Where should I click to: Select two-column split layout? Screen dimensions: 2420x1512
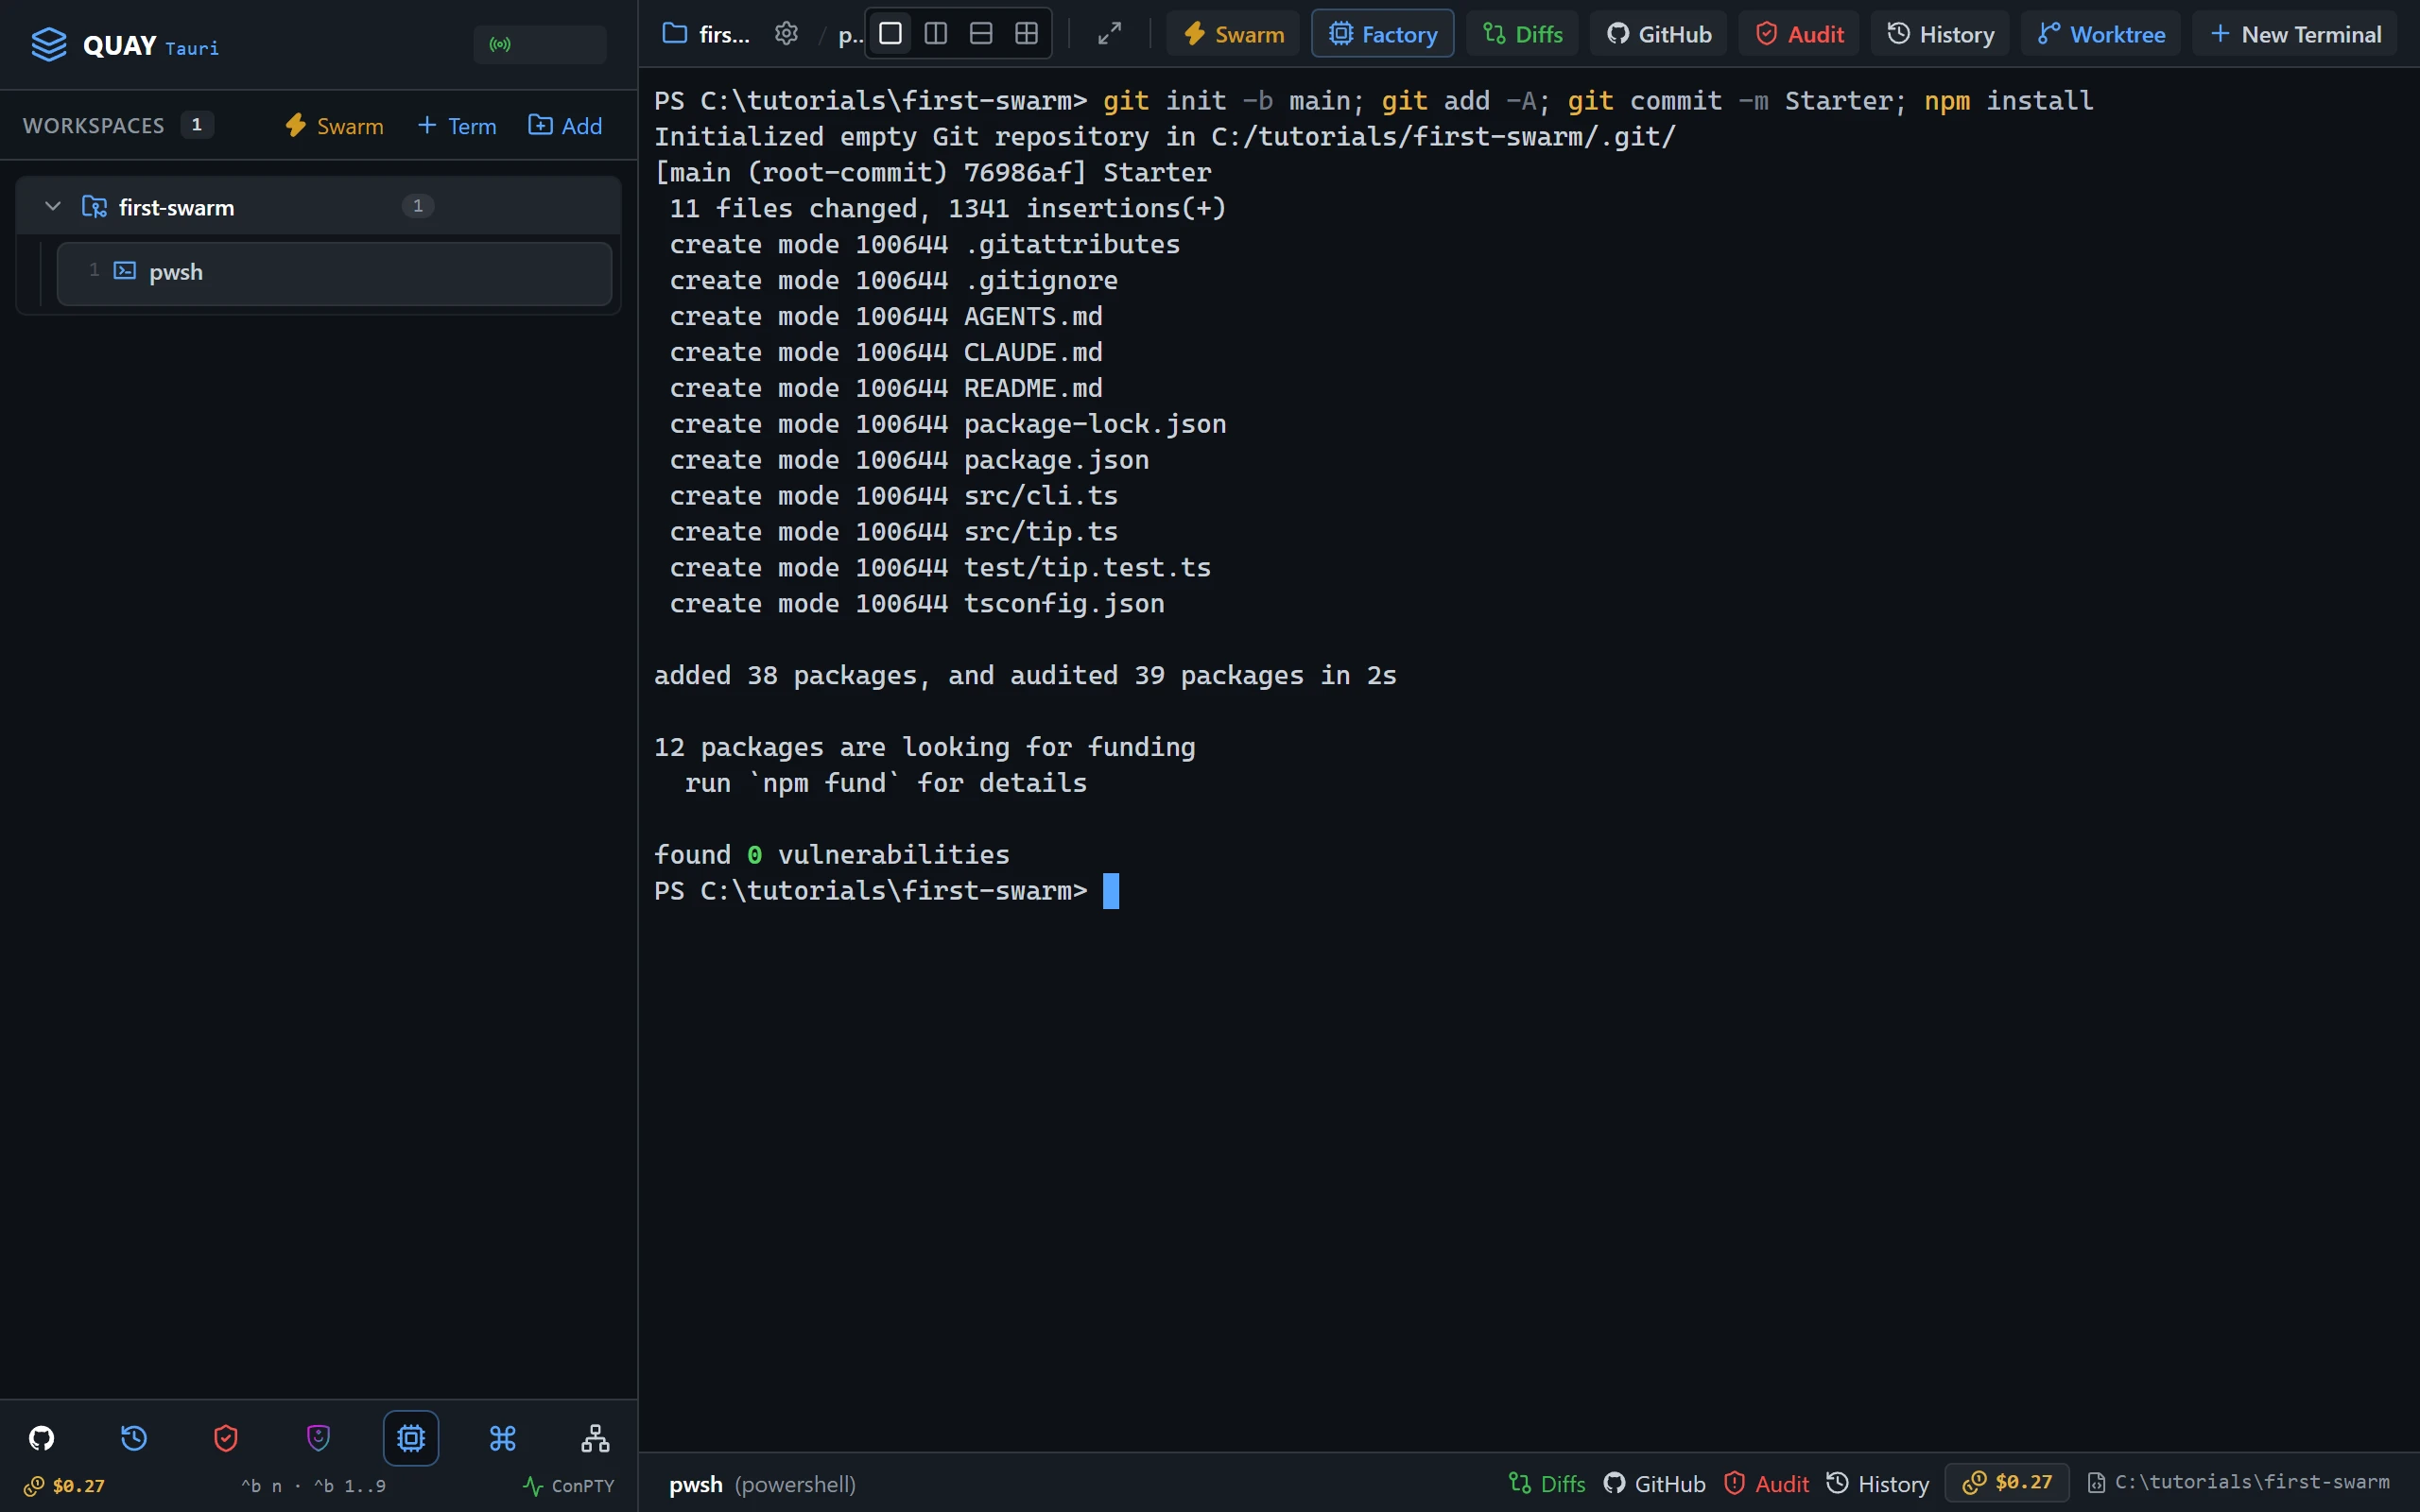tap(936, 34)
